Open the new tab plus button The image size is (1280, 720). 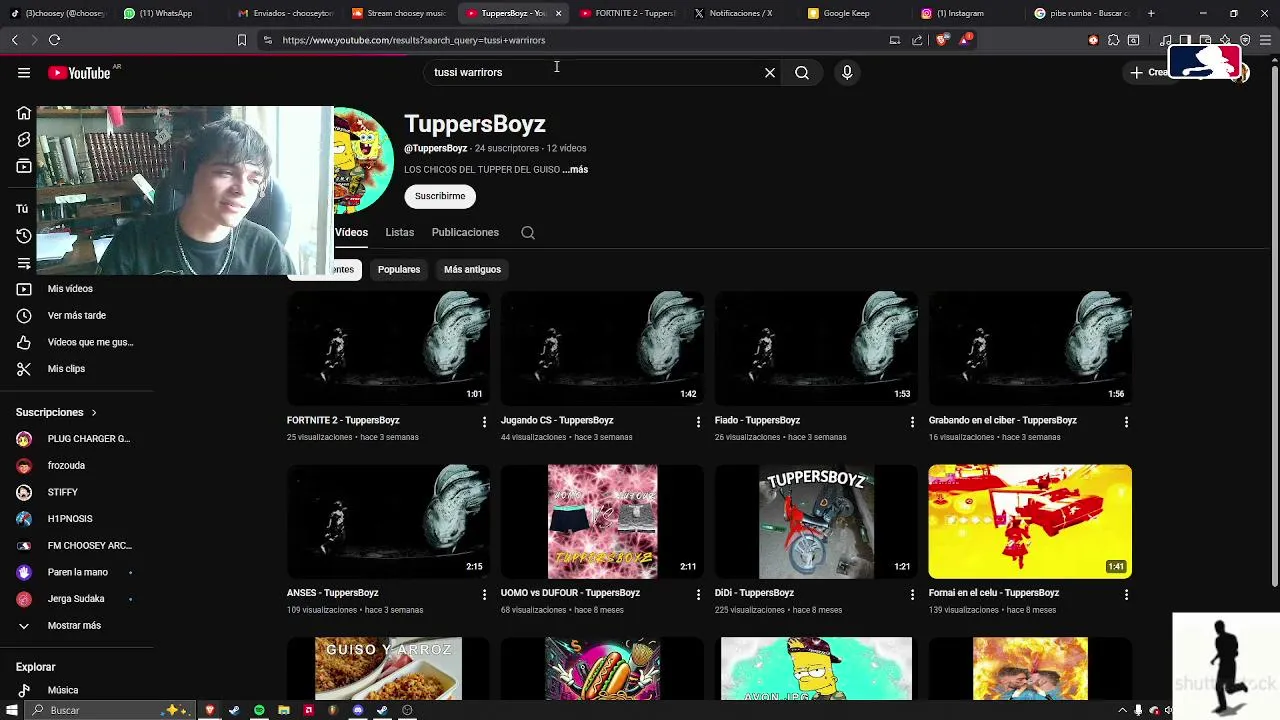tap(1151, 13)
